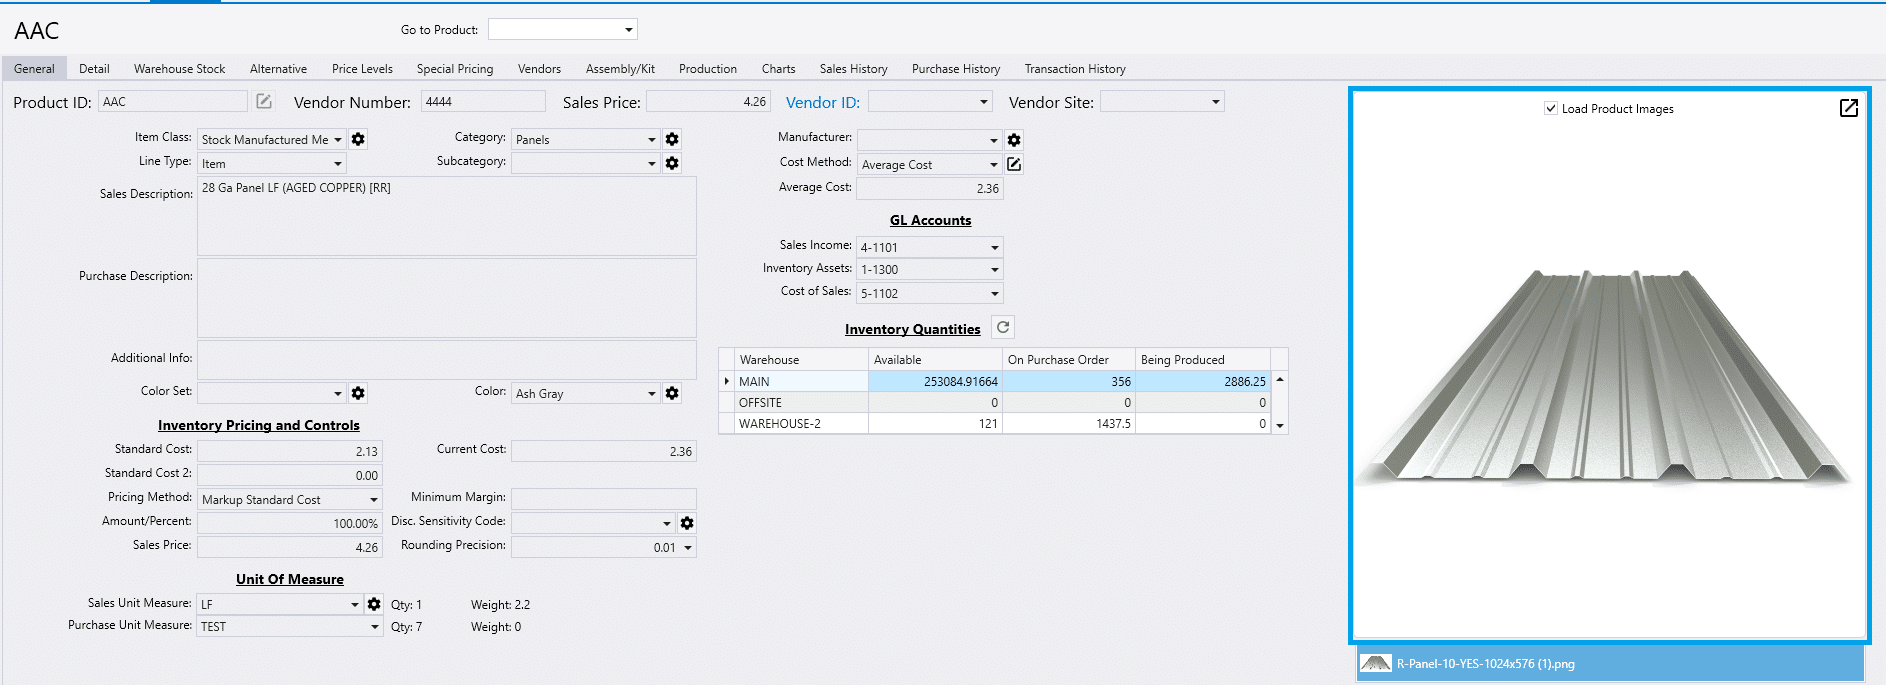Viewport: 1886px width, 685px height.
Task: Open the Purchase History tab
Action: point(956,69)
